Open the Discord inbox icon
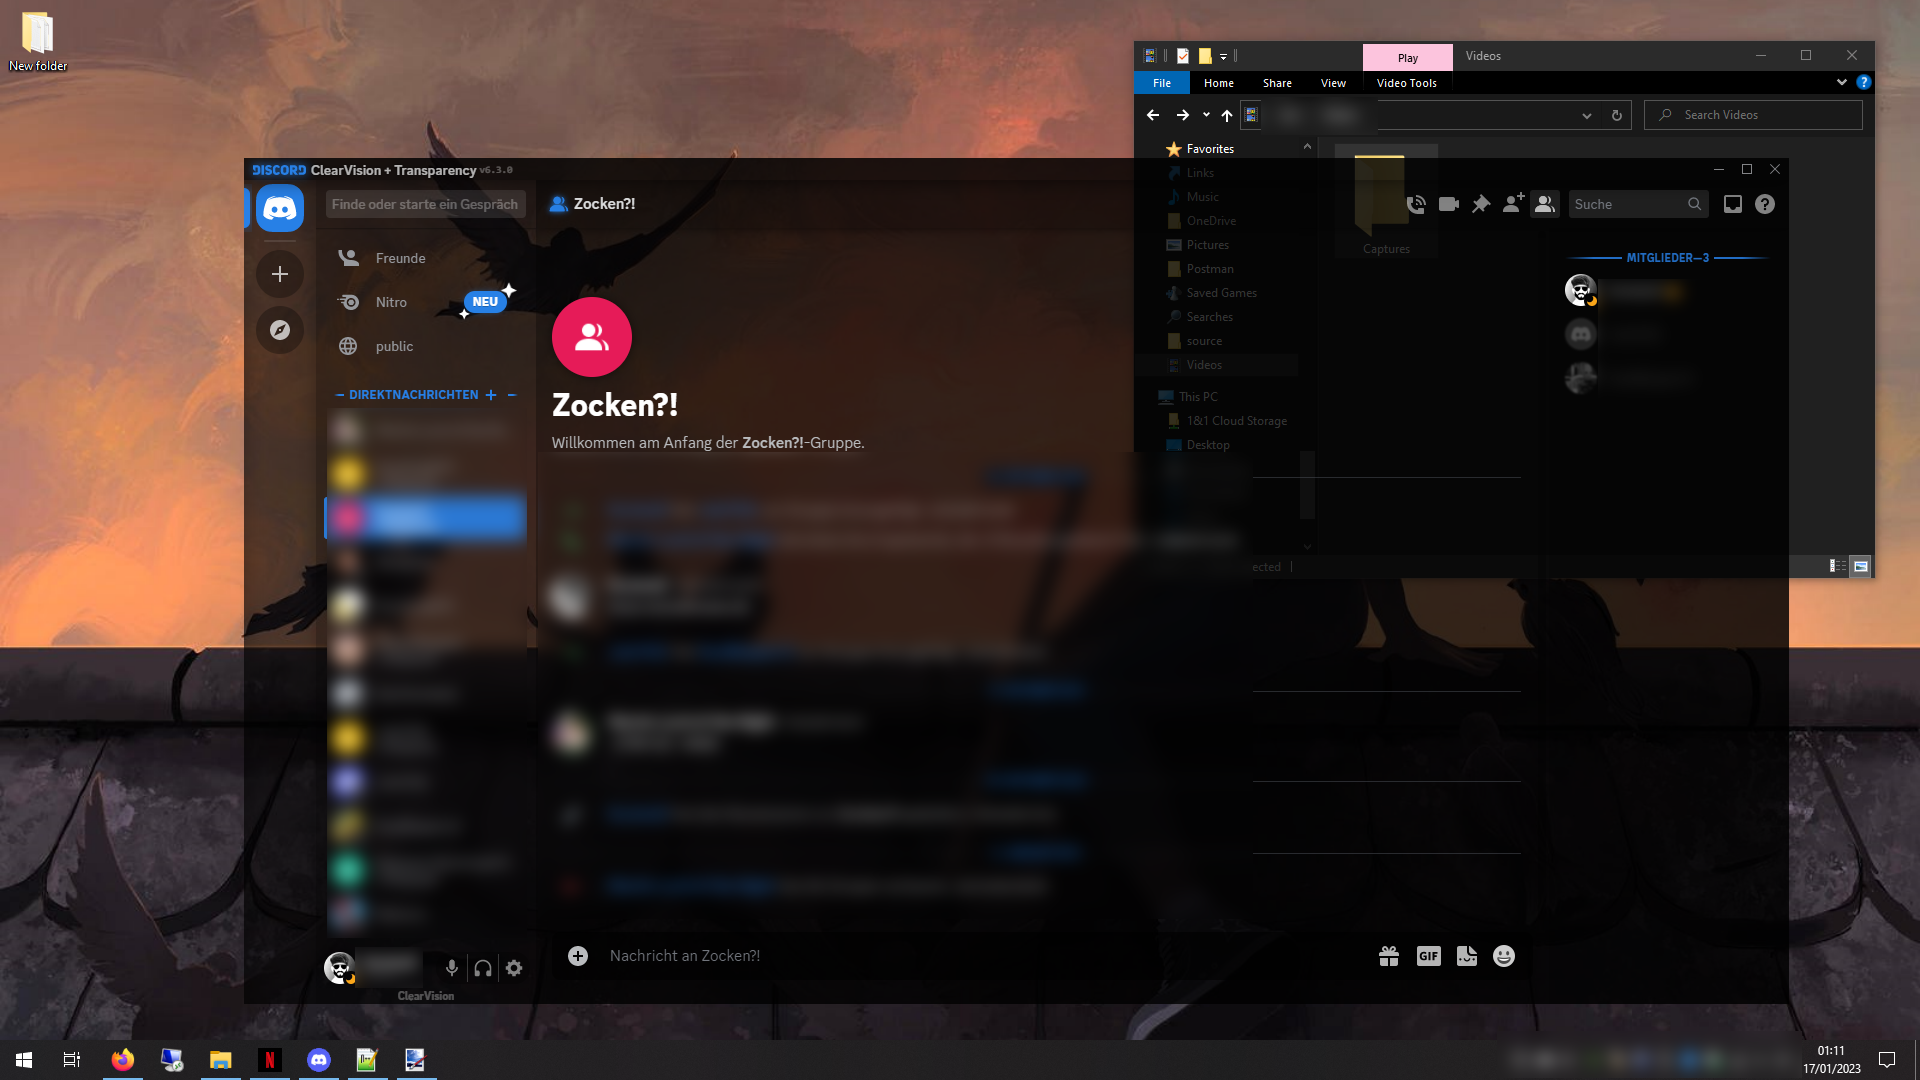Viewport: 1920px width, 1080px height. [x=1731, y=204]
